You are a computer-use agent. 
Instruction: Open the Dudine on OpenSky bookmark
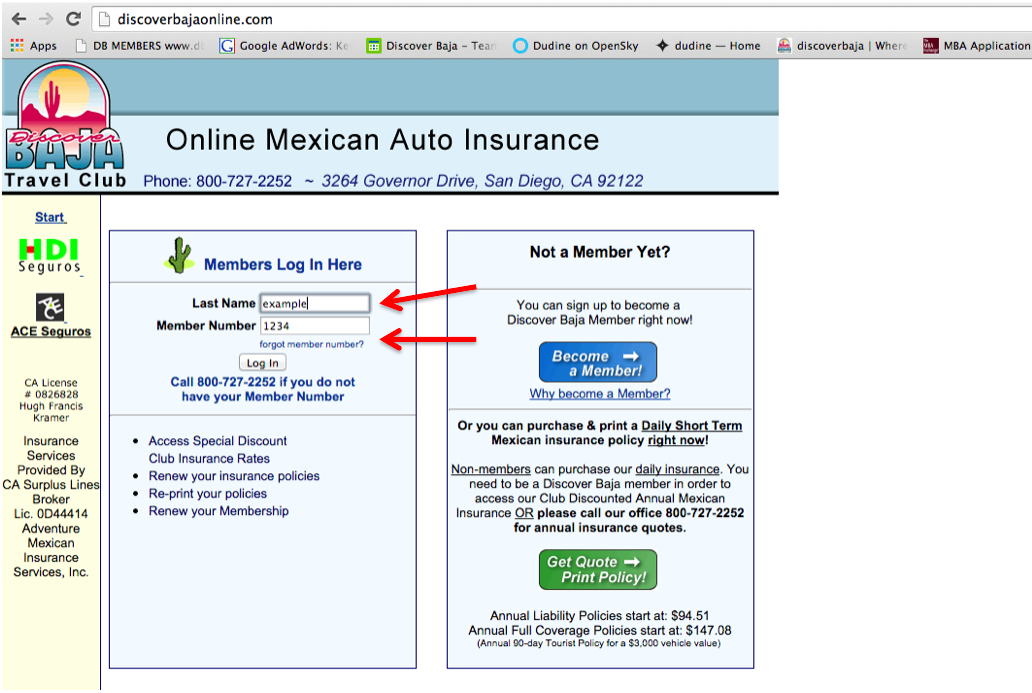(580, 46)
